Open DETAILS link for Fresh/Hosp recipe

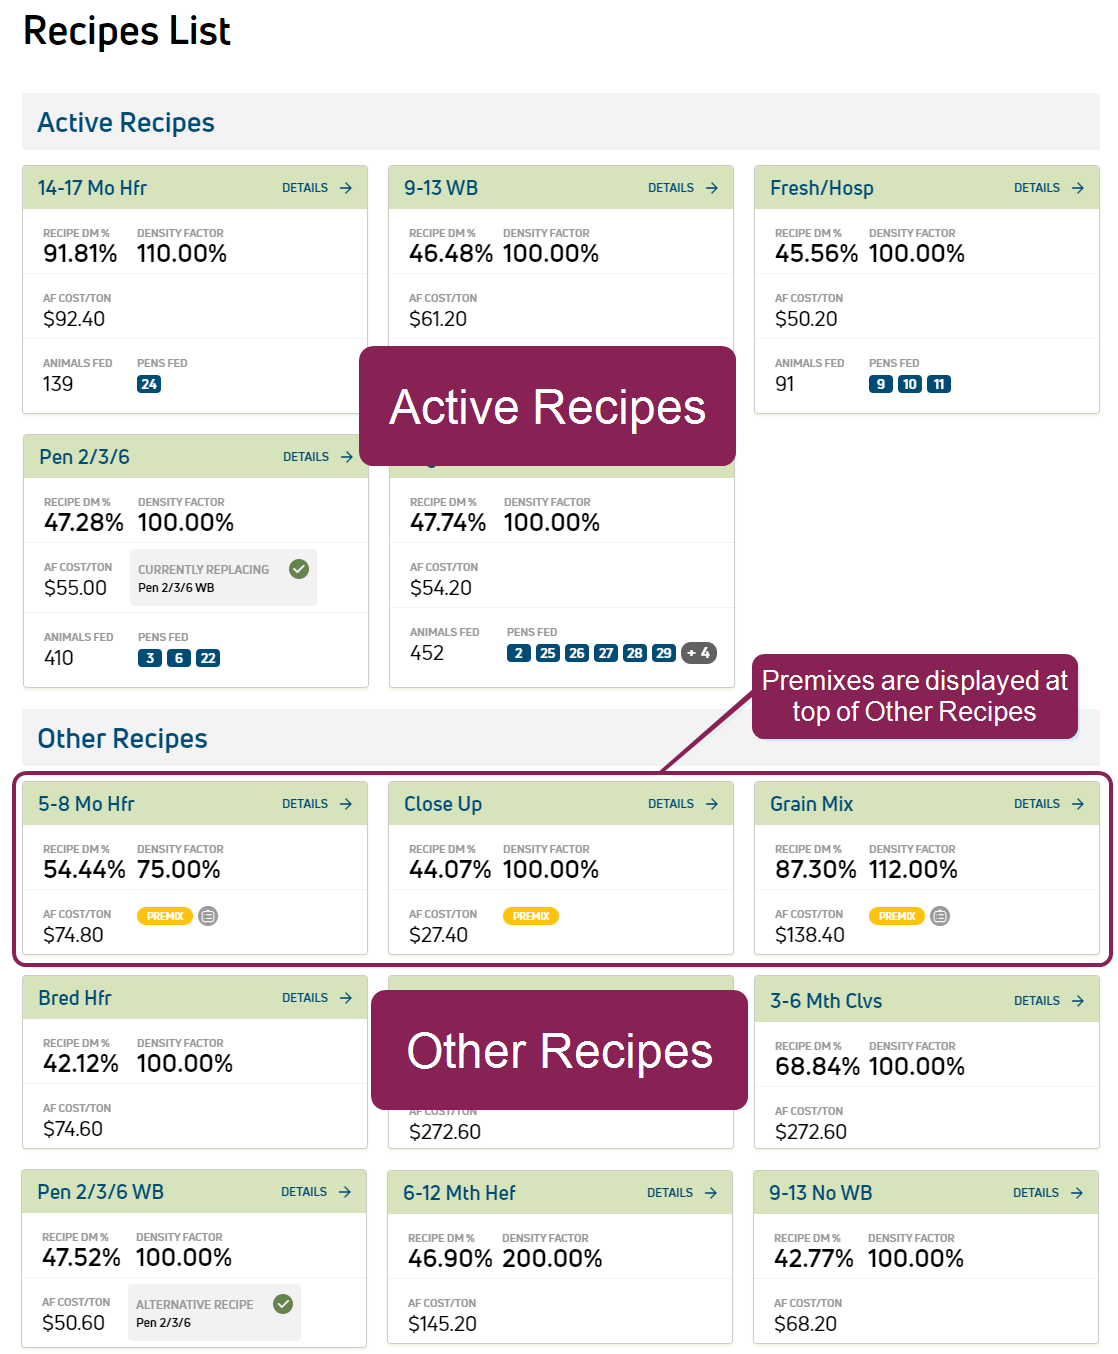click(1037, 188)
